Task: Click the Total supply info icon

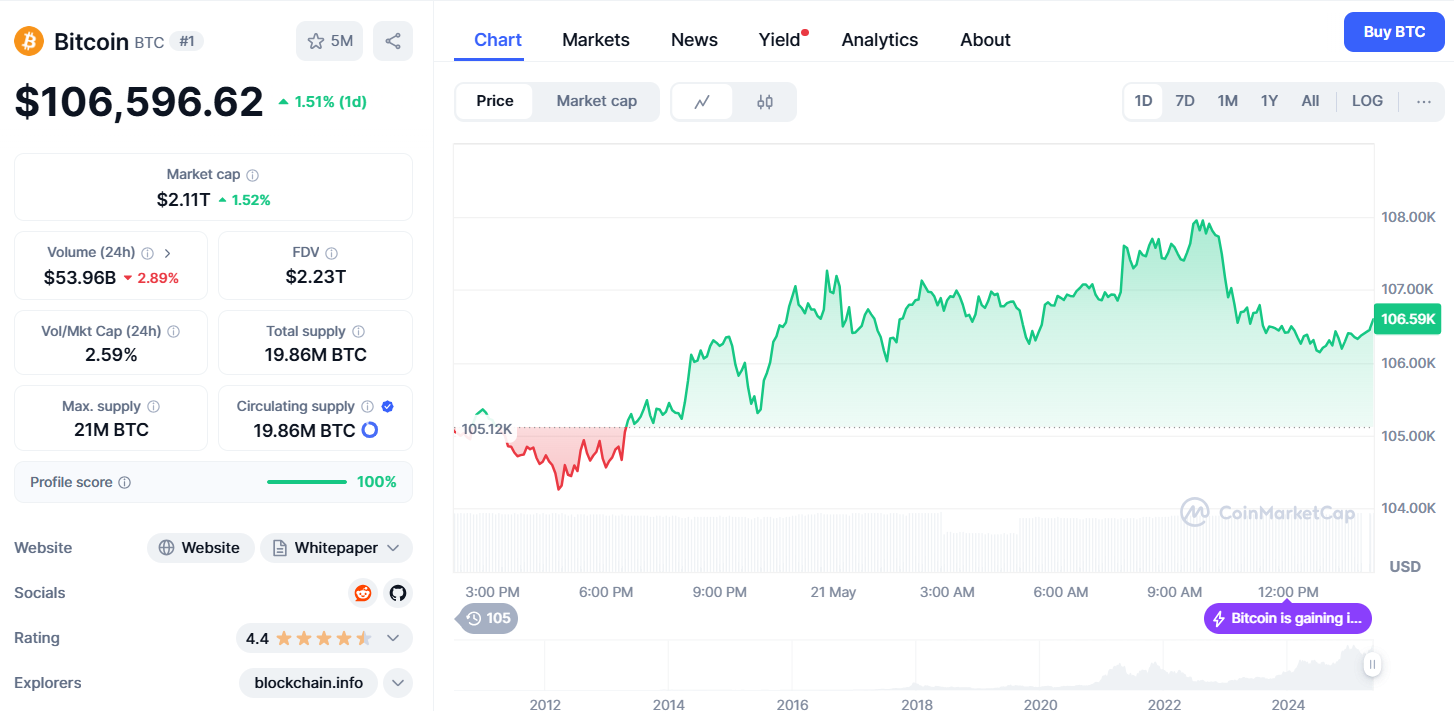Action: [x=358, y=331]
